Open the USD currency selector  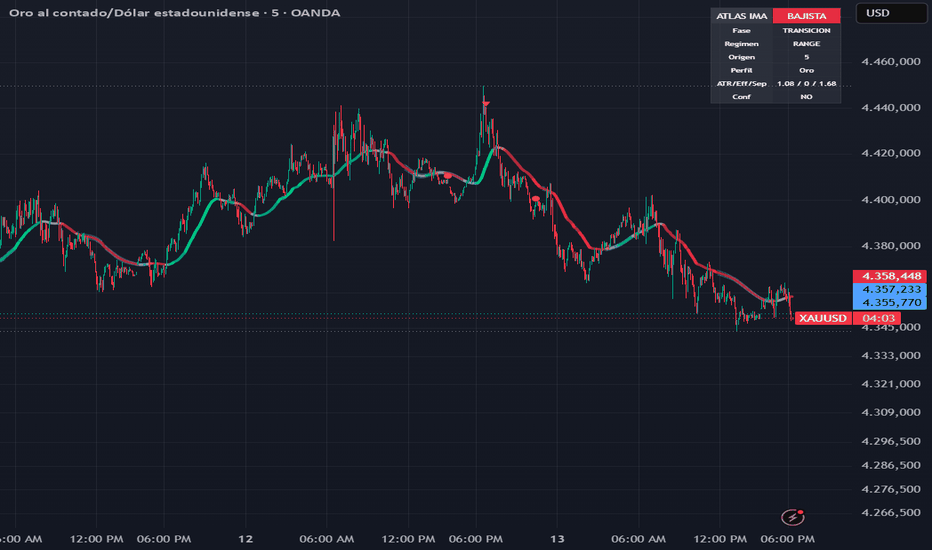tap(891, 13)
